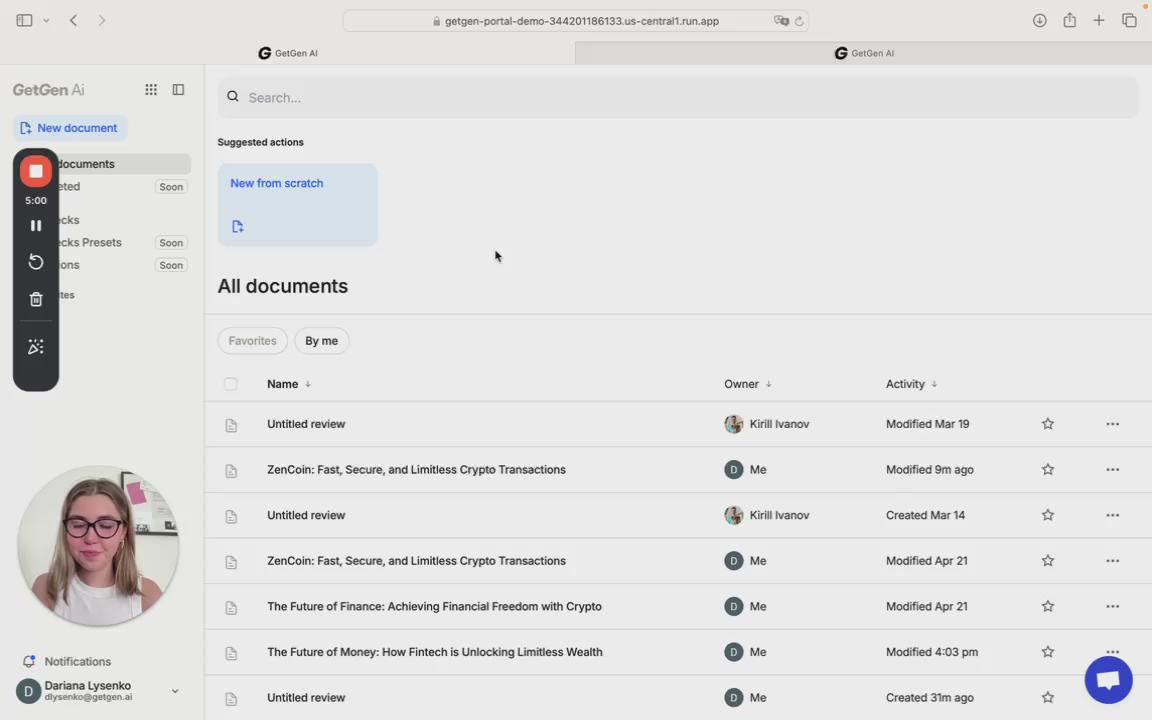1152x720 pixels.
Task: Open the apps grid icon in sidebar
Action: point(151,90)
